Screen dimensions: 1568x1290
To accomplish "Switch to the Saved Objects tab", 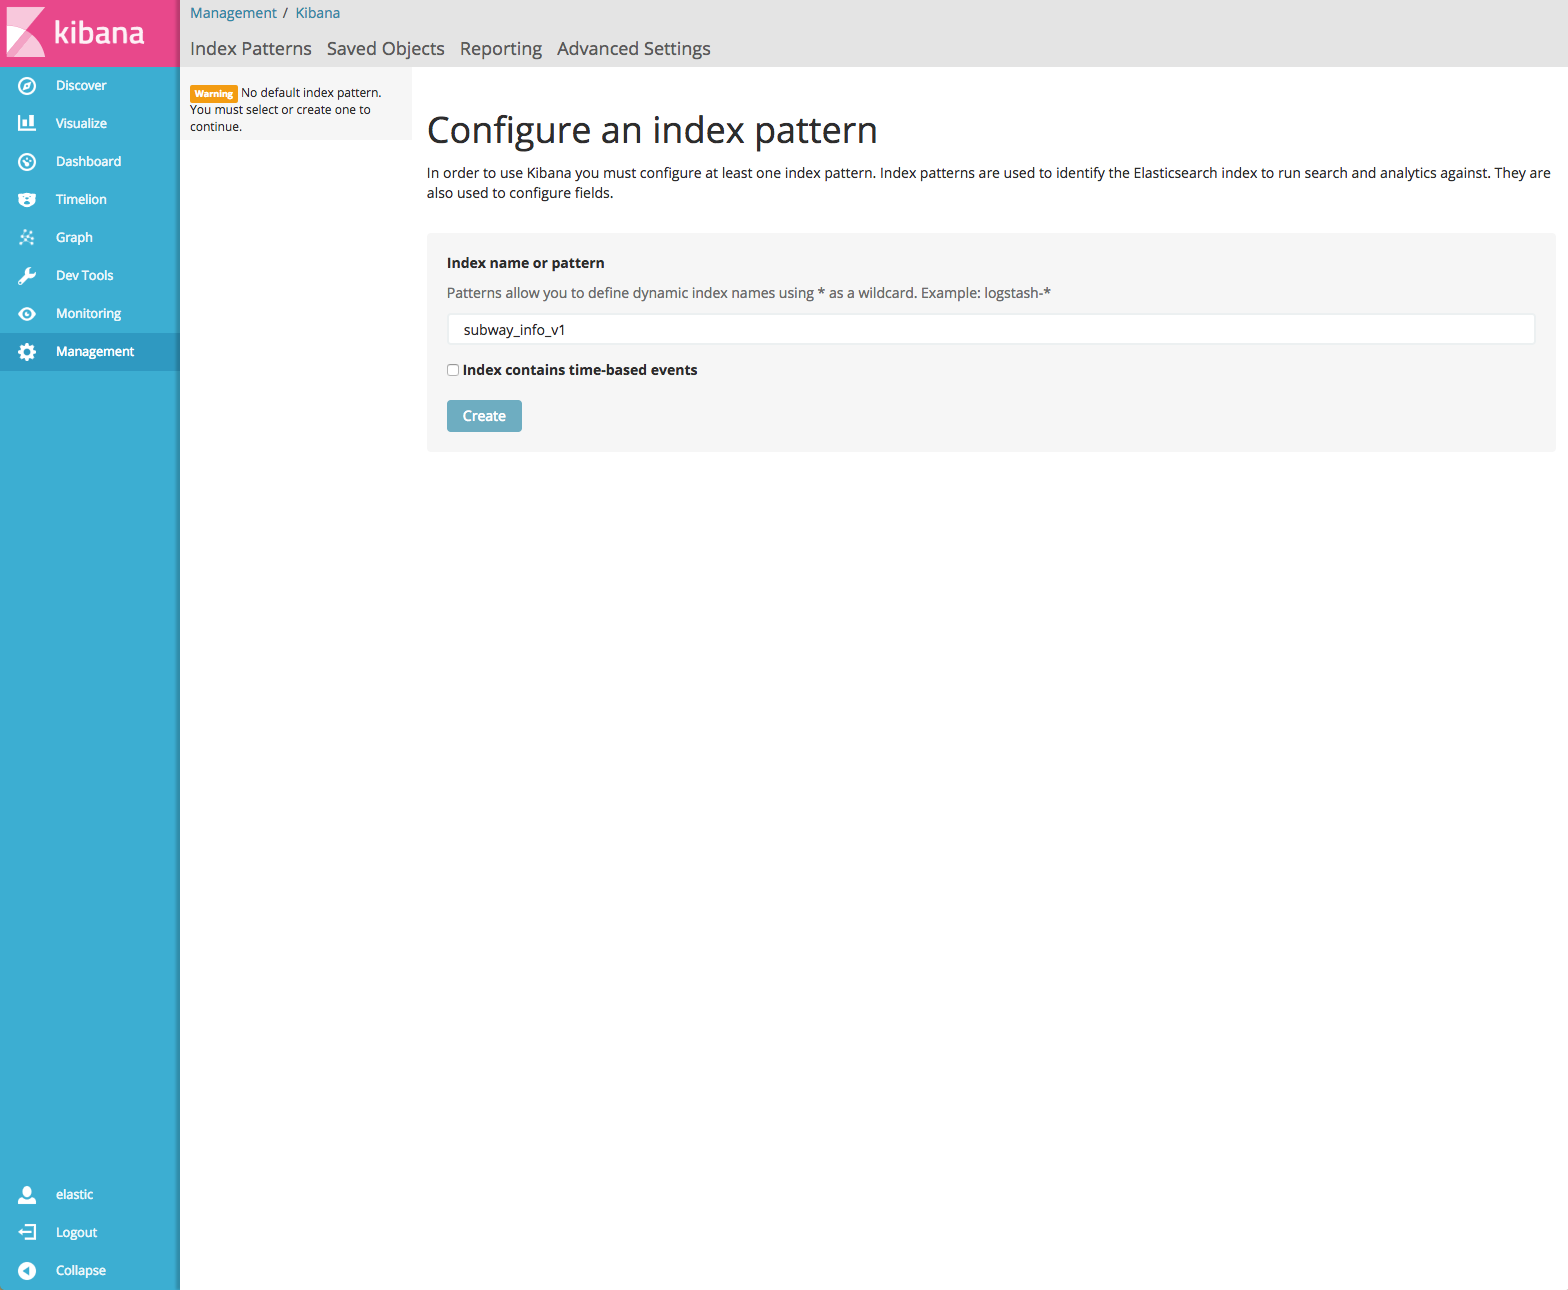I will (x=385, y=49).
